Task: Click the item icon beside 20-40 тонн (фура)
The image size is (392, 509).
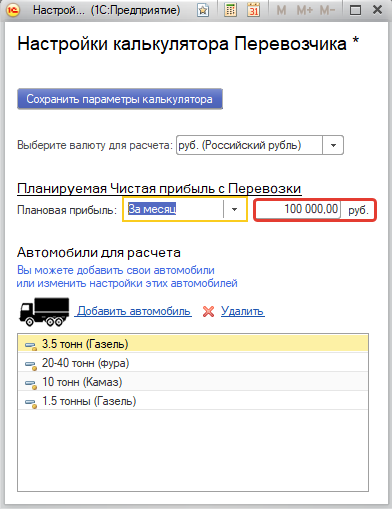Action: 31,365
